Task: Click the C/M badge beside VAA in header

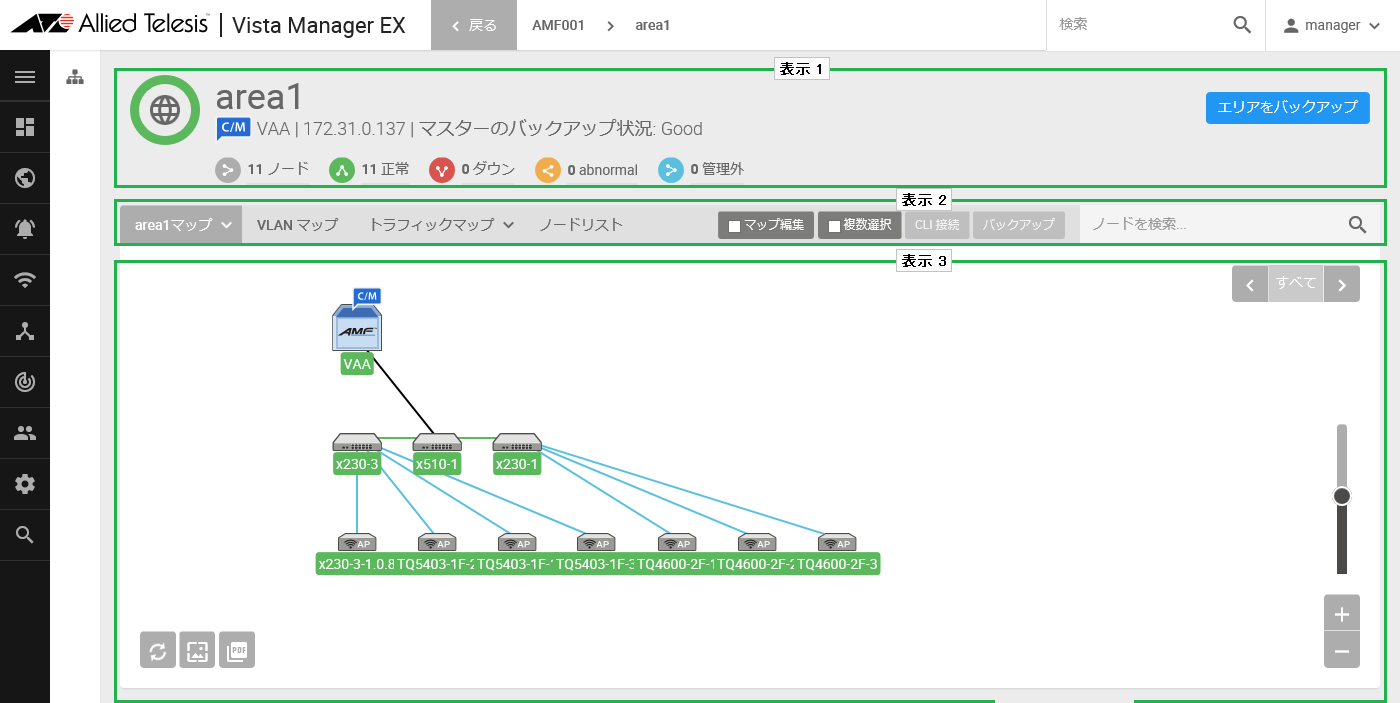Action: [x=233, y=128]
